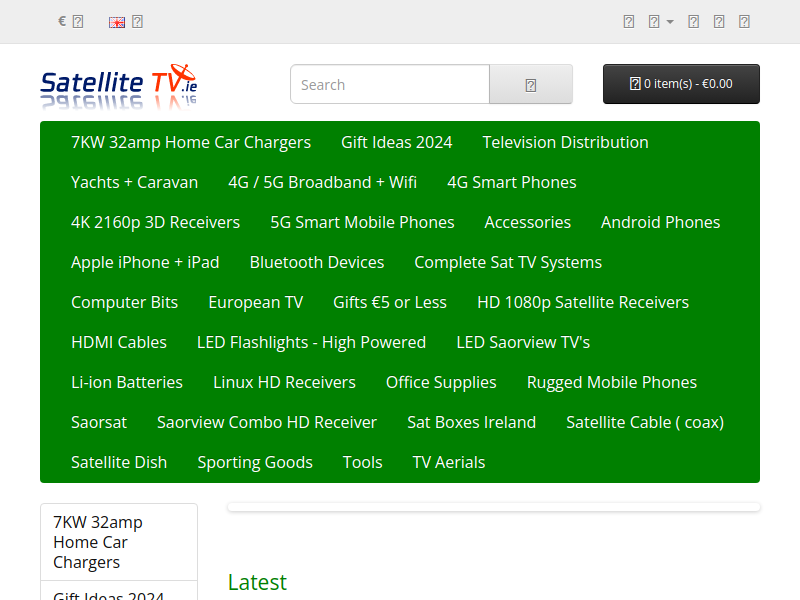Viewport: 800px width, 600px height.
Task: Open Gifts €5 or Less
Action: click(x=390, y=302)
